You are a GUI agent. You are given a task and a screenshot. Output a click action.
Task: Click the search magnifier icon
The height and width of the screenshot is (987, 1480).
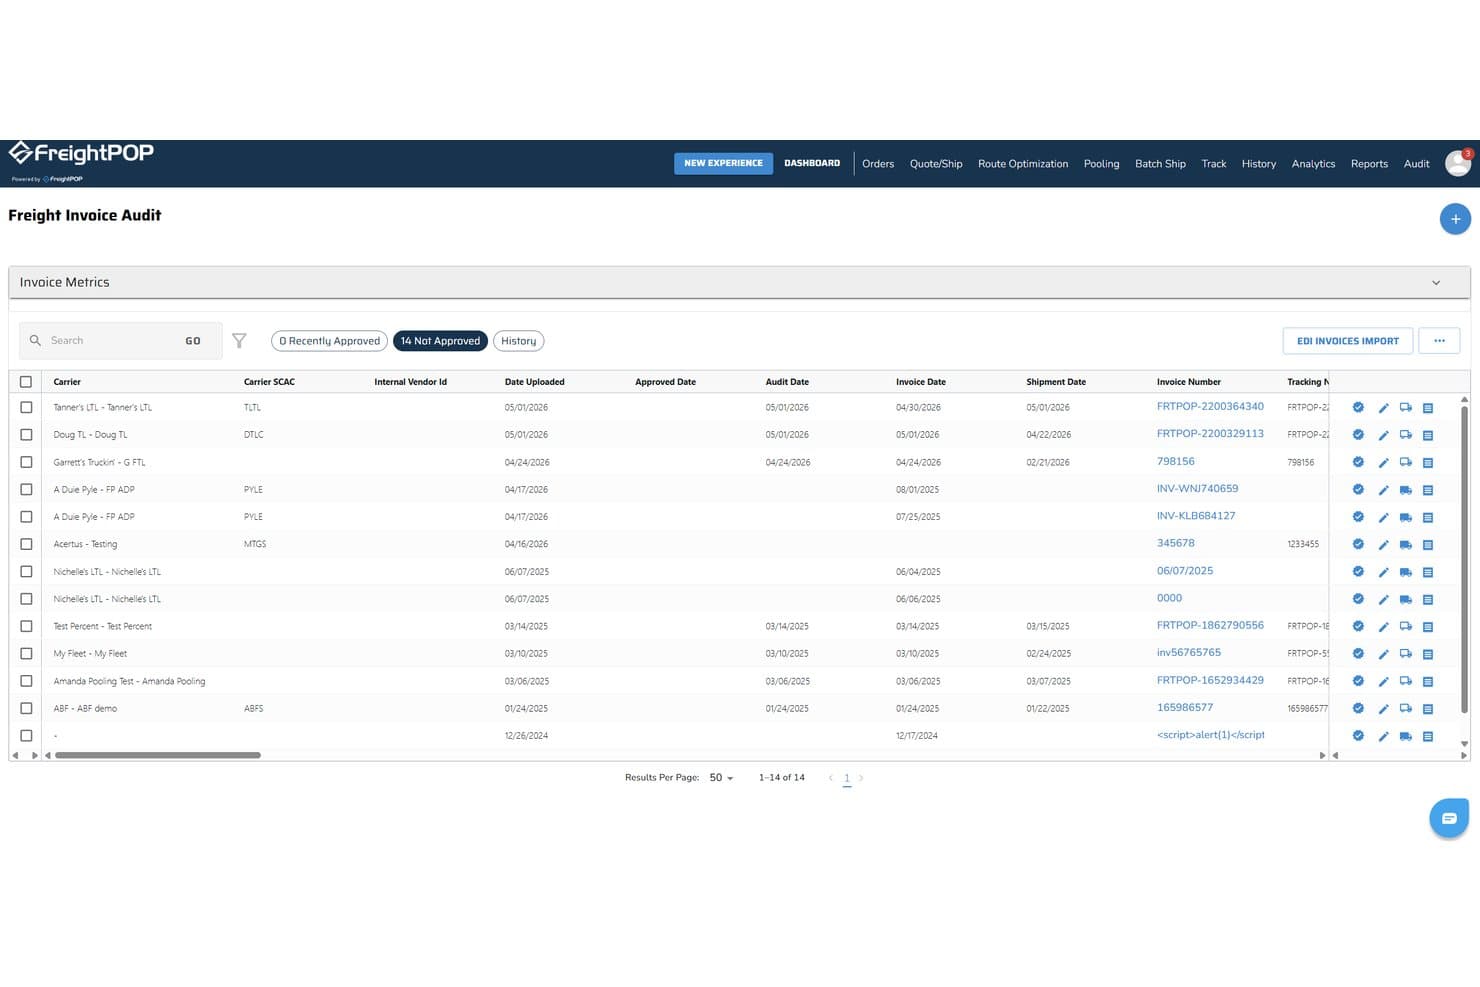click(x=35, y=341)
